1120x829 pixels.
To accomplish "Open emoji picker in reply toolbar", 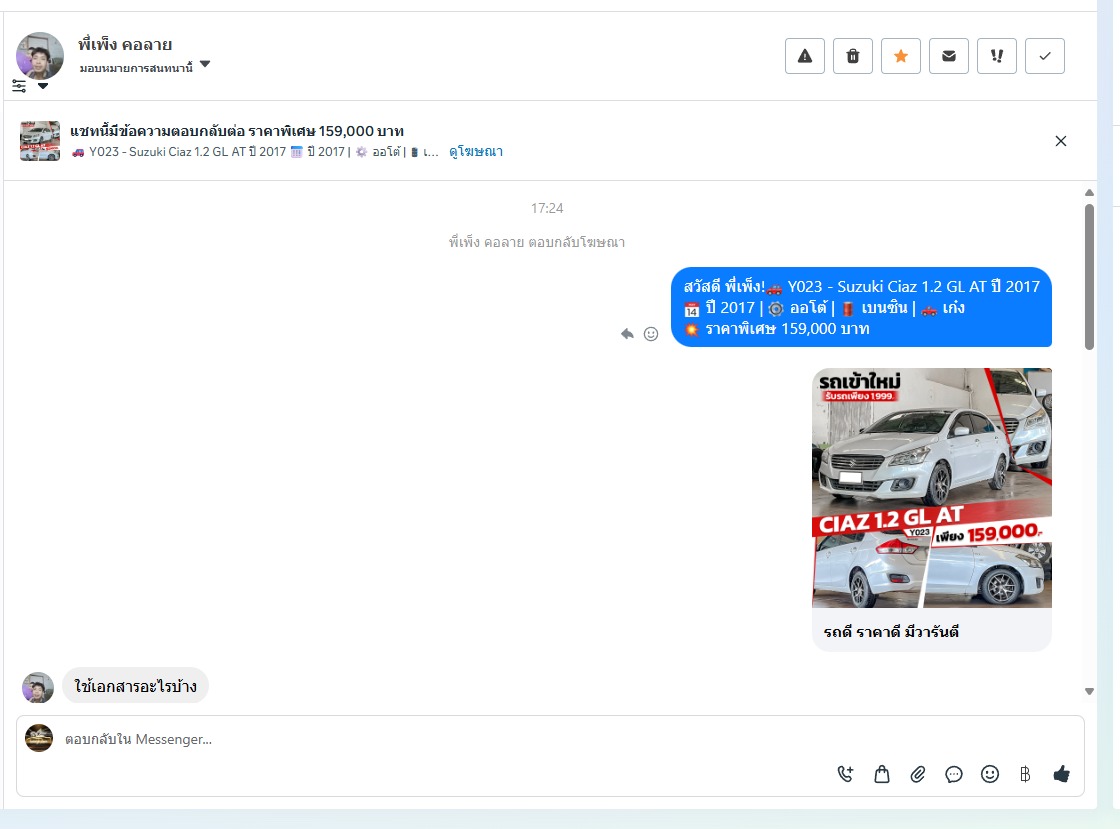I will pyautogui.click(x=990, y=774).
